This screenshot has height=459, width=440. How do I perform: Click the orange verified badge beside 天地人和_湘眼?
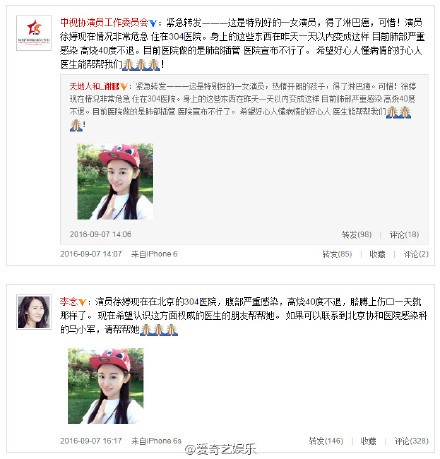(x=124, y=87)
